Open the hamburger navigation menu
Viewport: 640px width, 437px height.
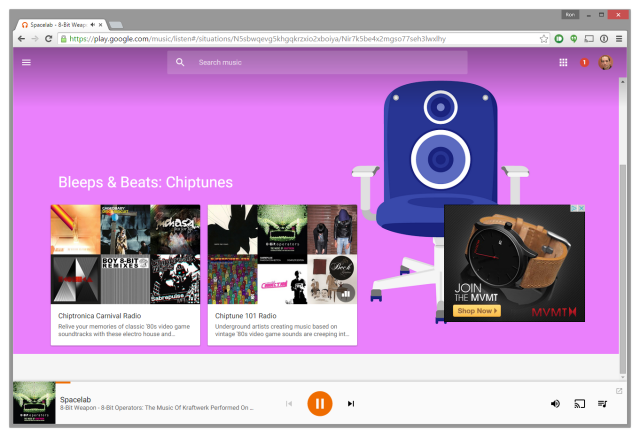coord(26,62)
